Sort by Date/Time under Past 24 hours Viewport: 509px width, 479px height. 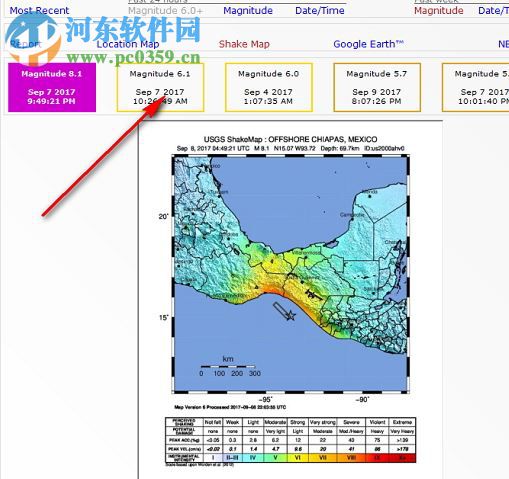pos(320,10)
